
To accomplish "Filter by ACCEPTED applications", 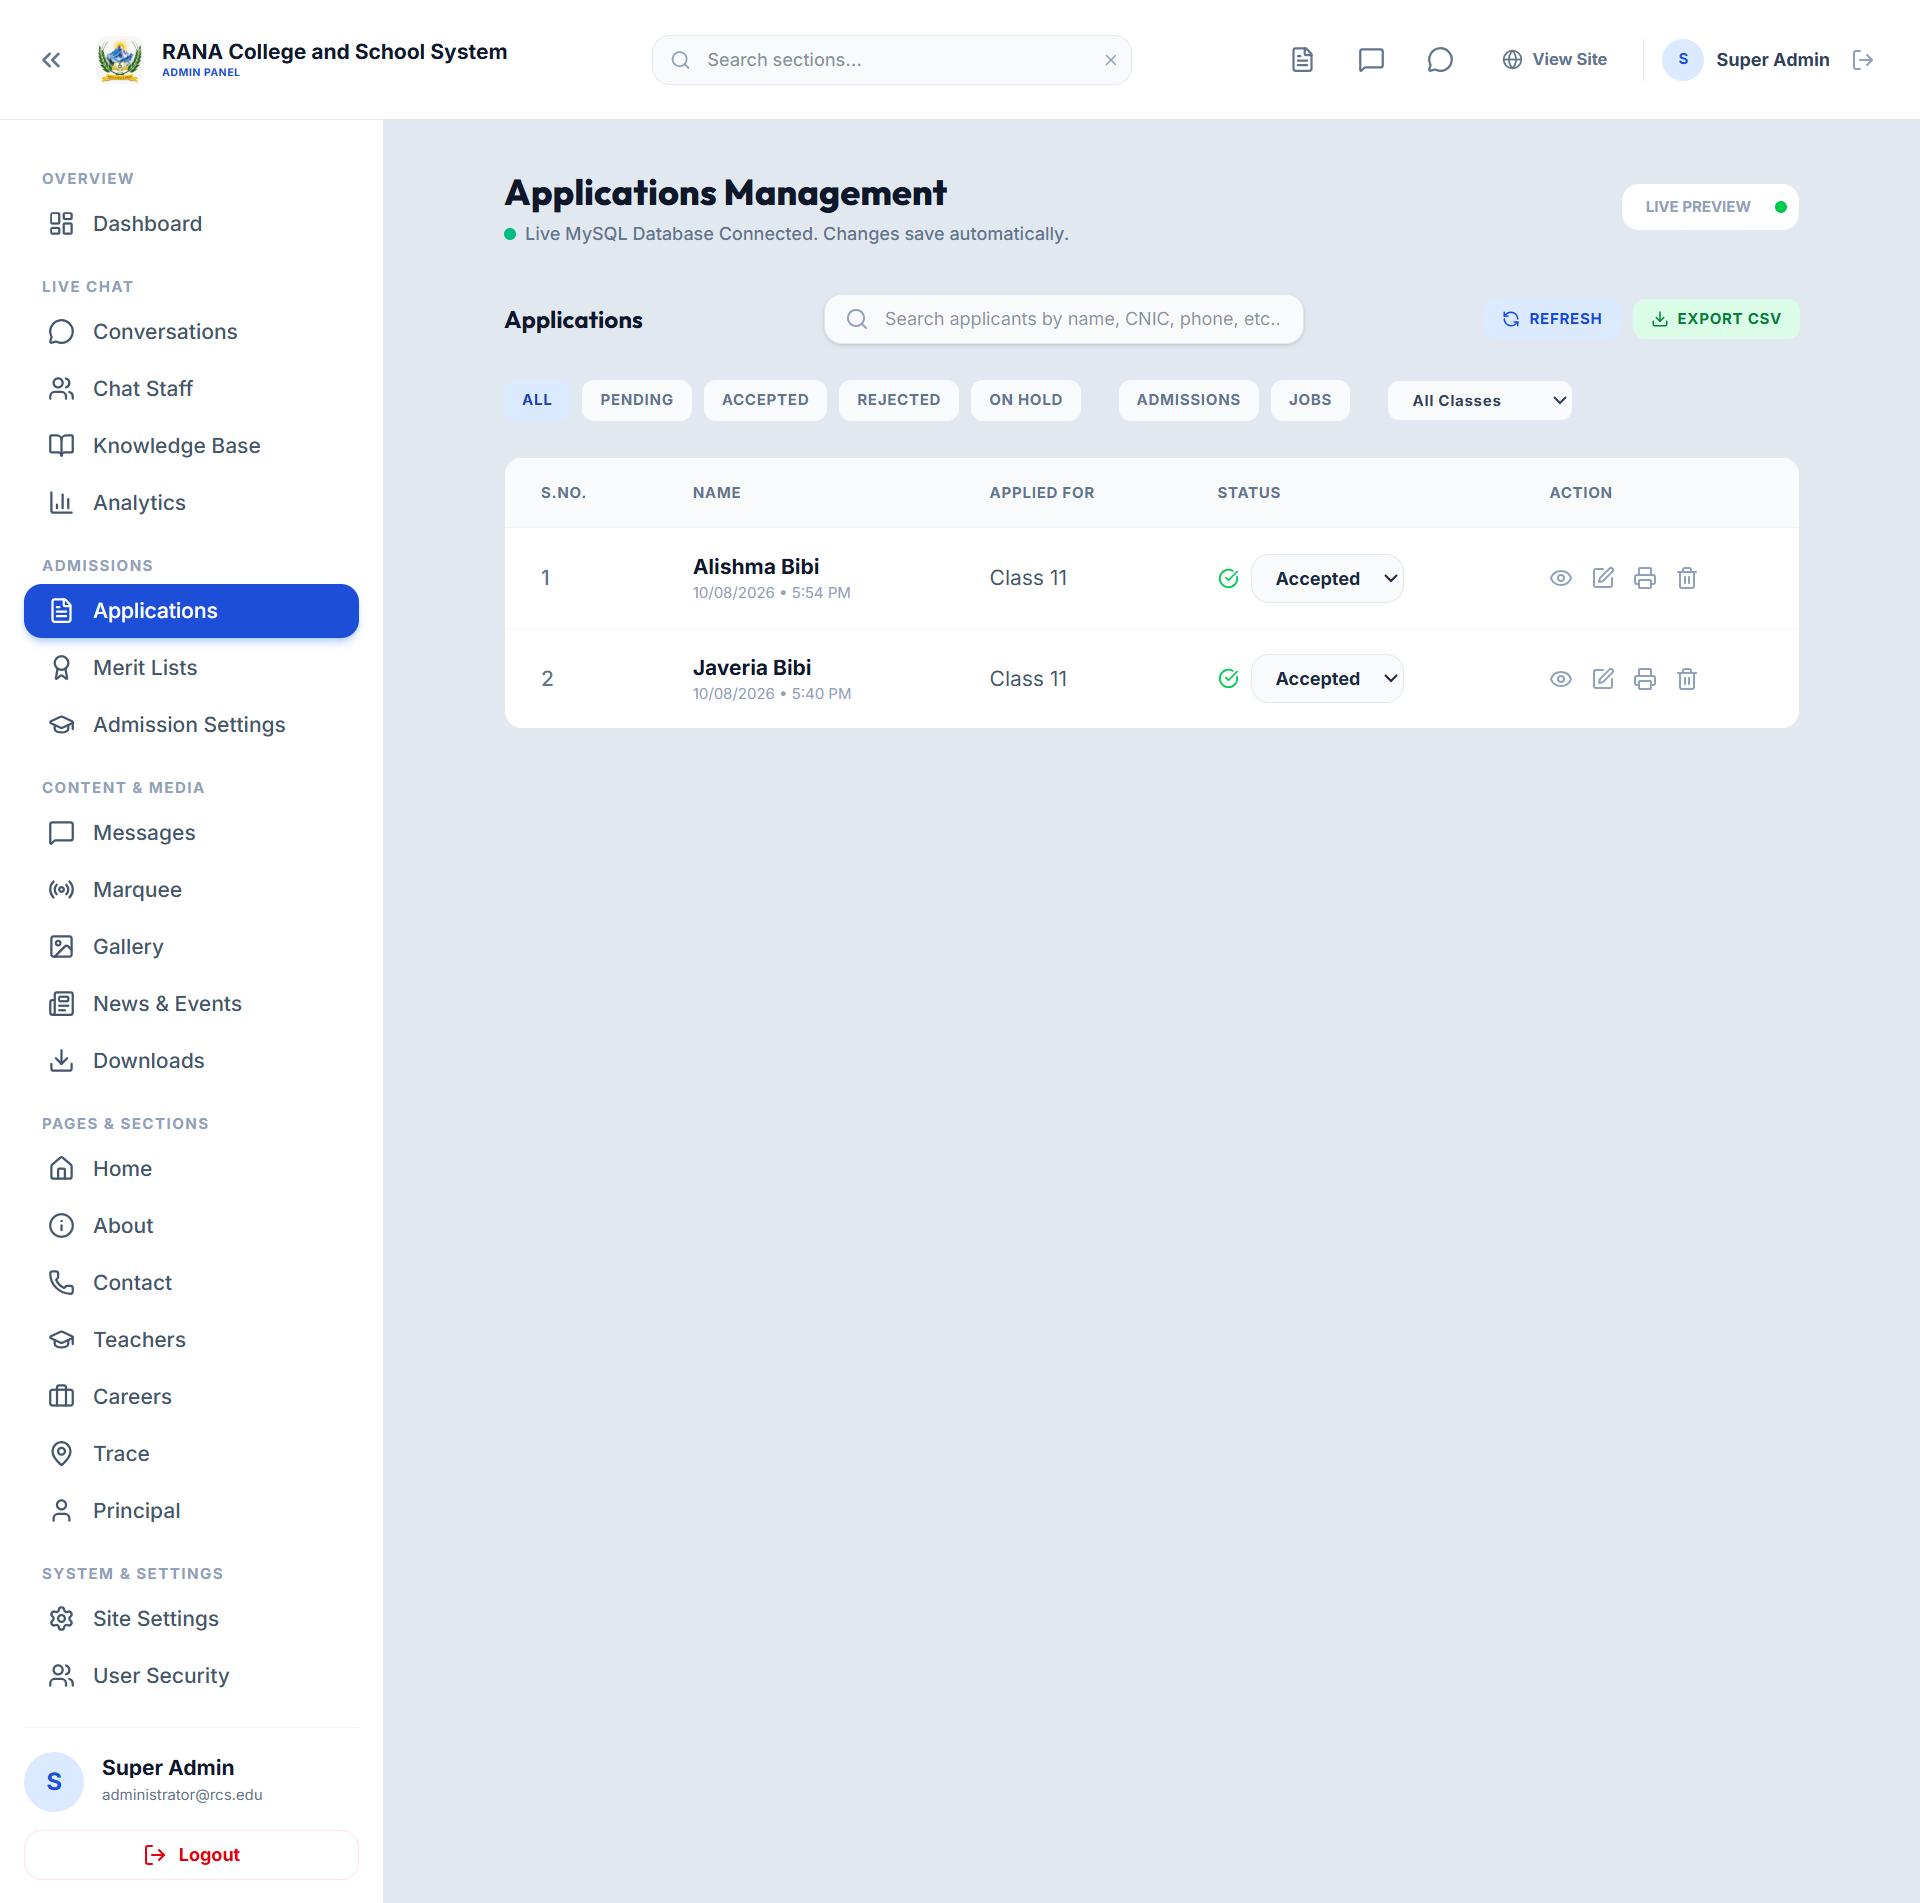I will click(765, 400).
